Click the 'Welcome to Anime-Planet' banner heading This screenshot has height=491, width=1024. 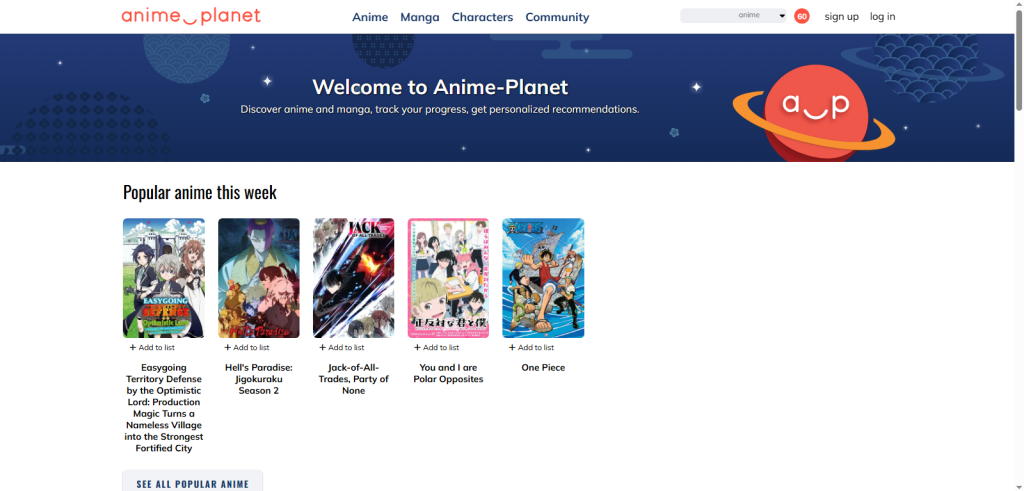point(440,87)
